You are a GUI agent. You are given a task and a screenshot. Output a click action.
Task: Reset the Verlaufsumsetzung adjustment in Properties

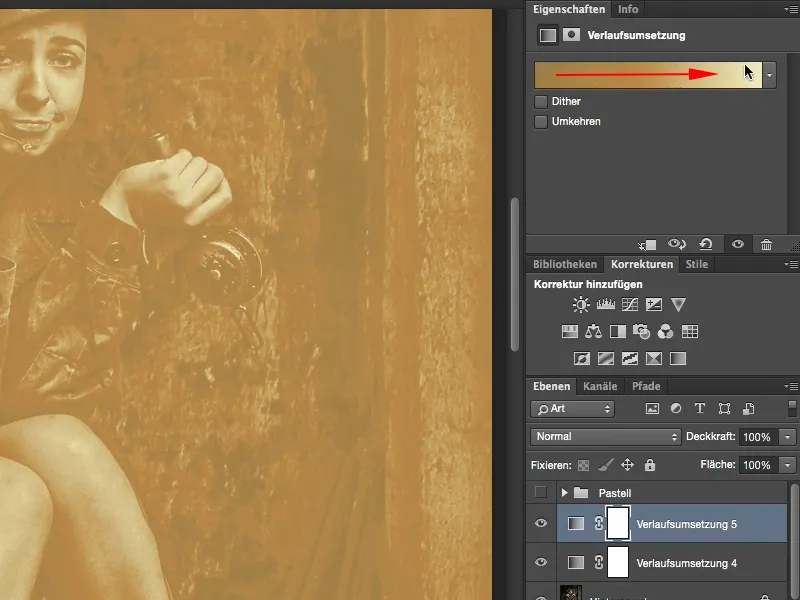[706, 243]
